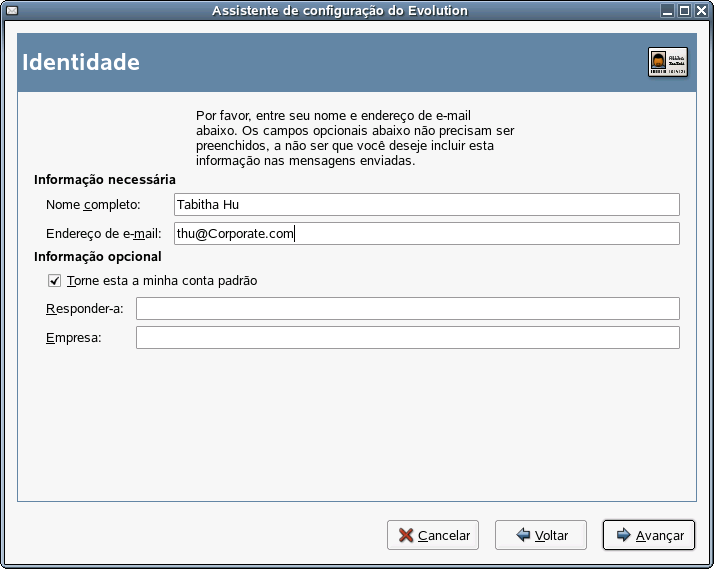Click the 'Informação opcional' section label
Screen dimensions: 714x569
[x=97, y=257]
